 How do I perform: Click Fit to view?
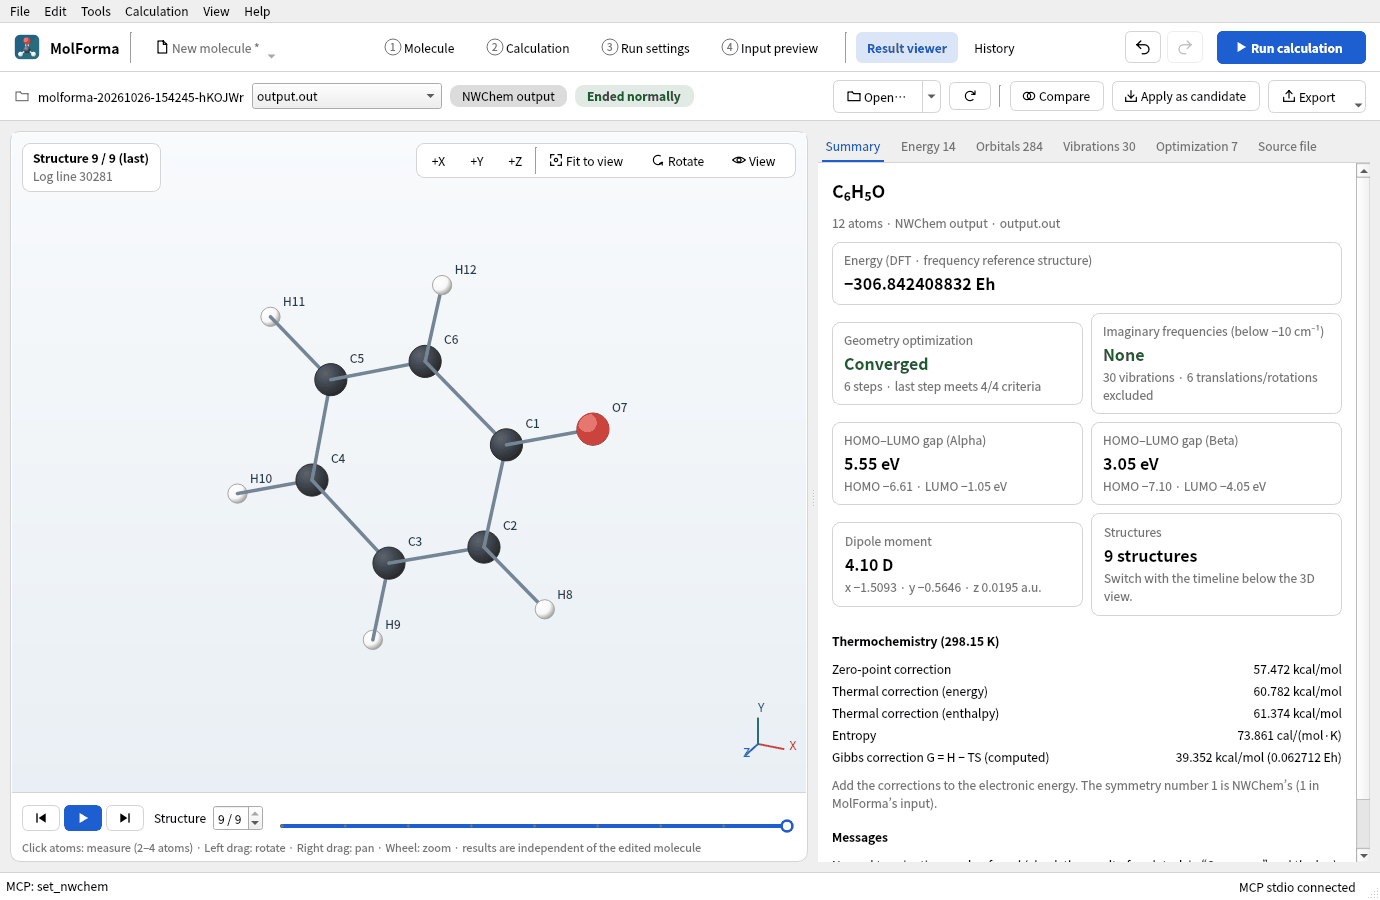coord(587,161)
